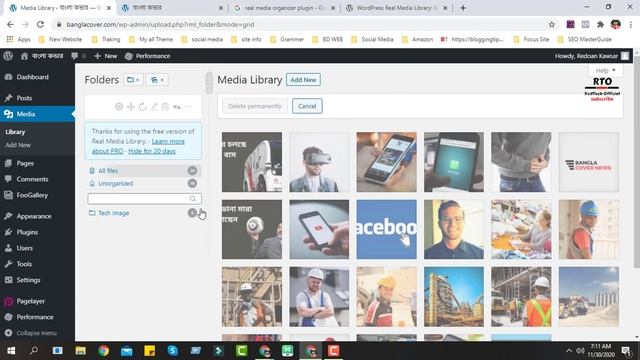The image size is (640, 360).
Task: Switch to the WordPress Real Media Library tab
Action: 396,8
